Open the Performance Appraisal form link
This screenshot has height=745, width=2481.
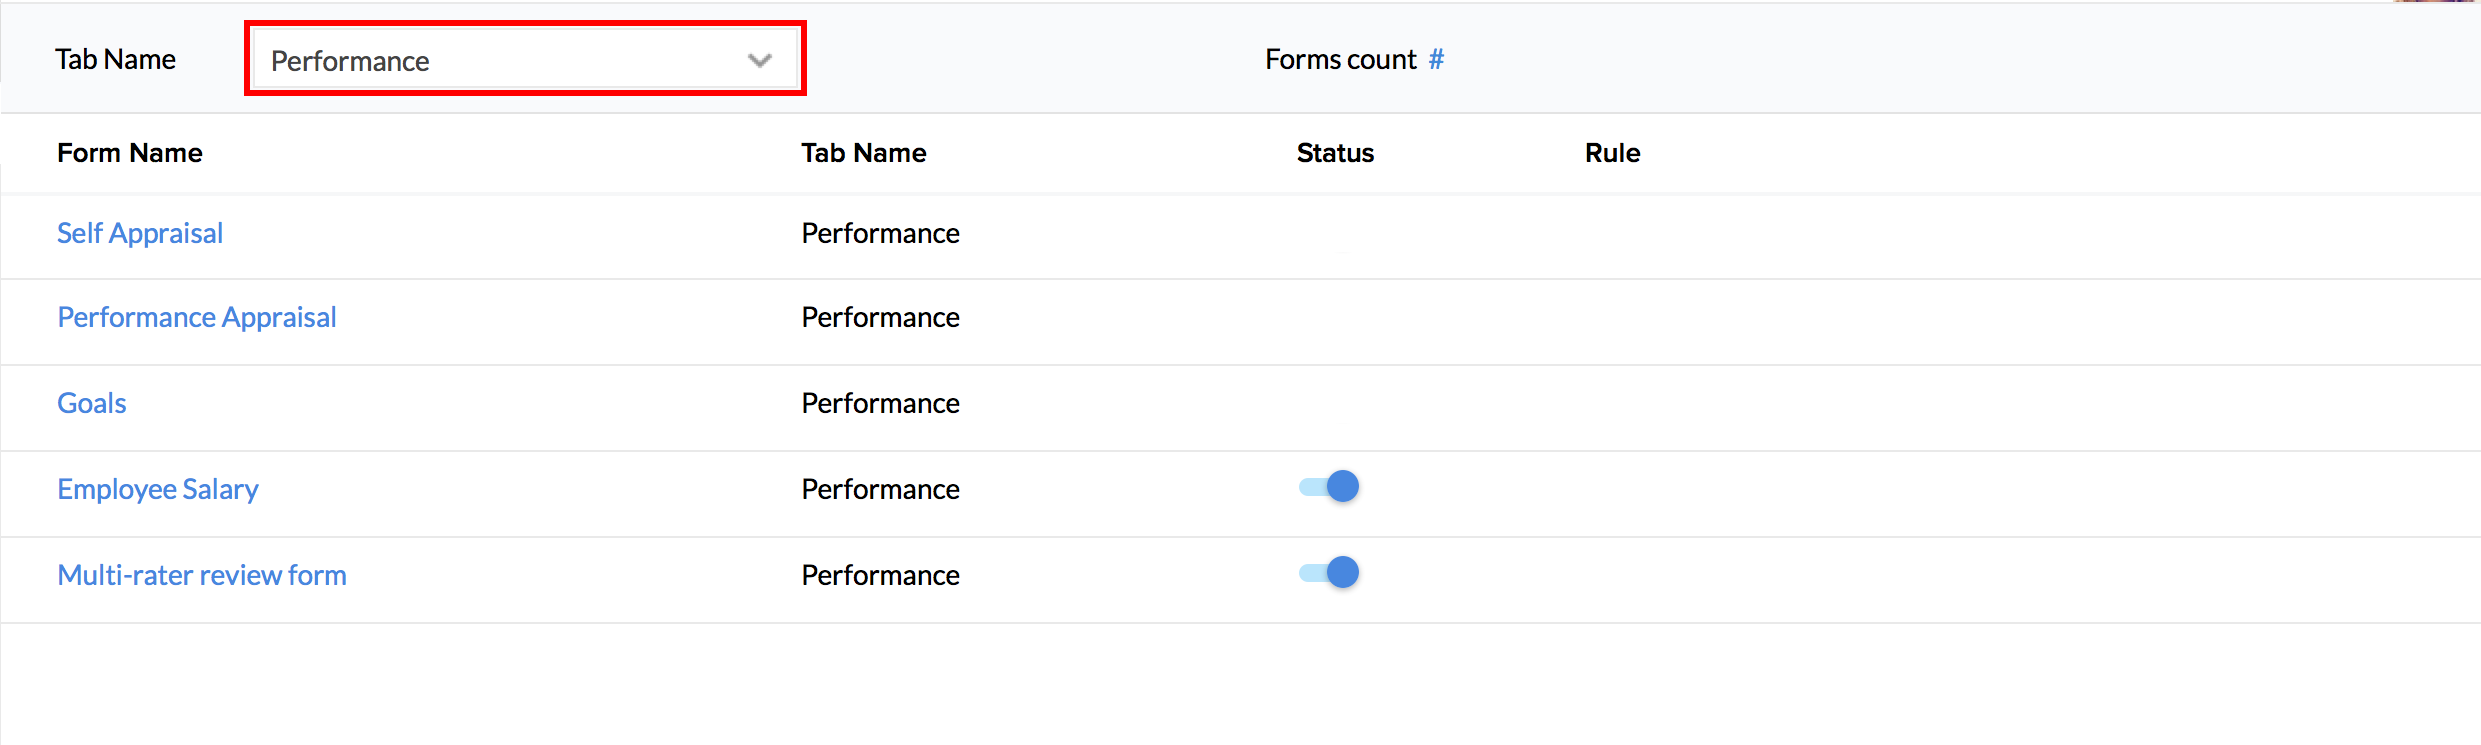197,317
